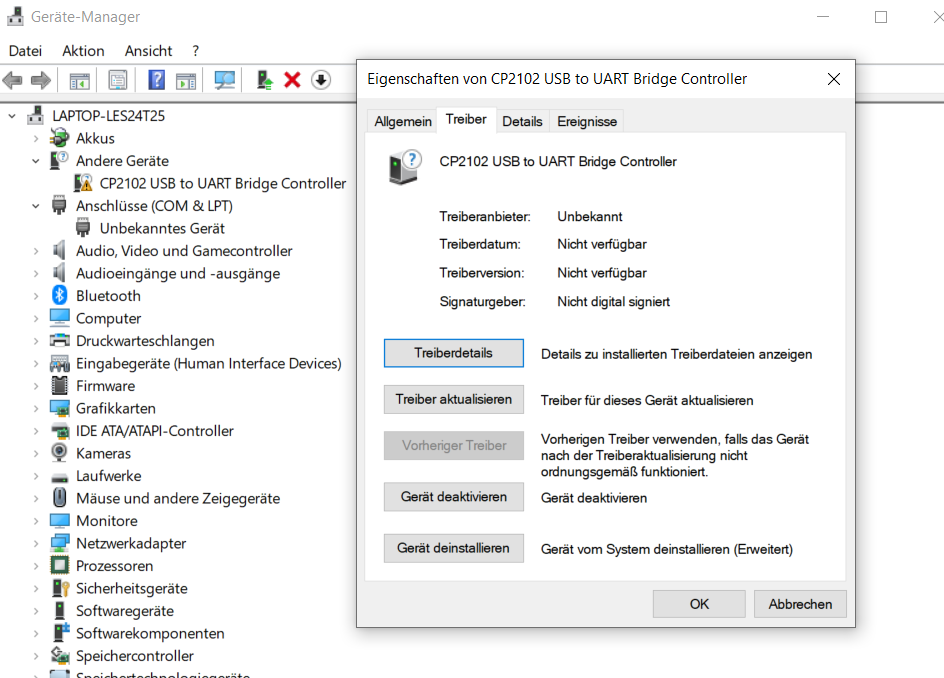Click the properties toolbar icon
This screenshot has width=944, height=678.
118,80
